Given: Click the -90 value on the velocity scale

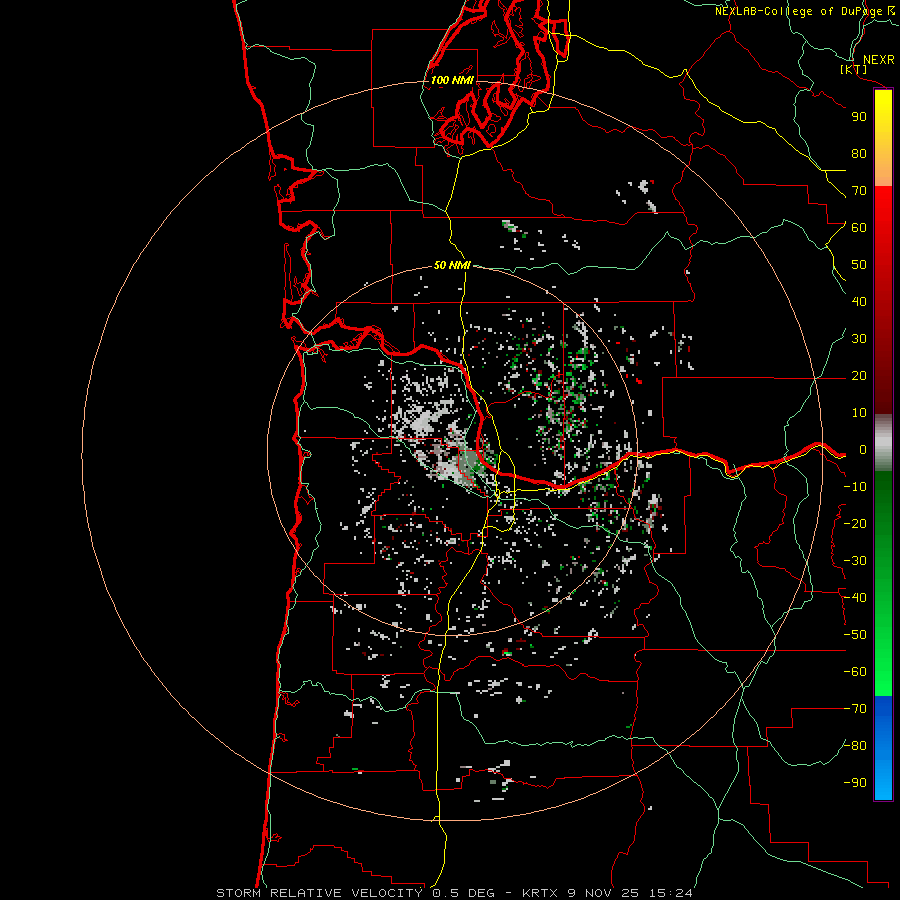Looking at the screenshot, I should click(x=855, y=783).
